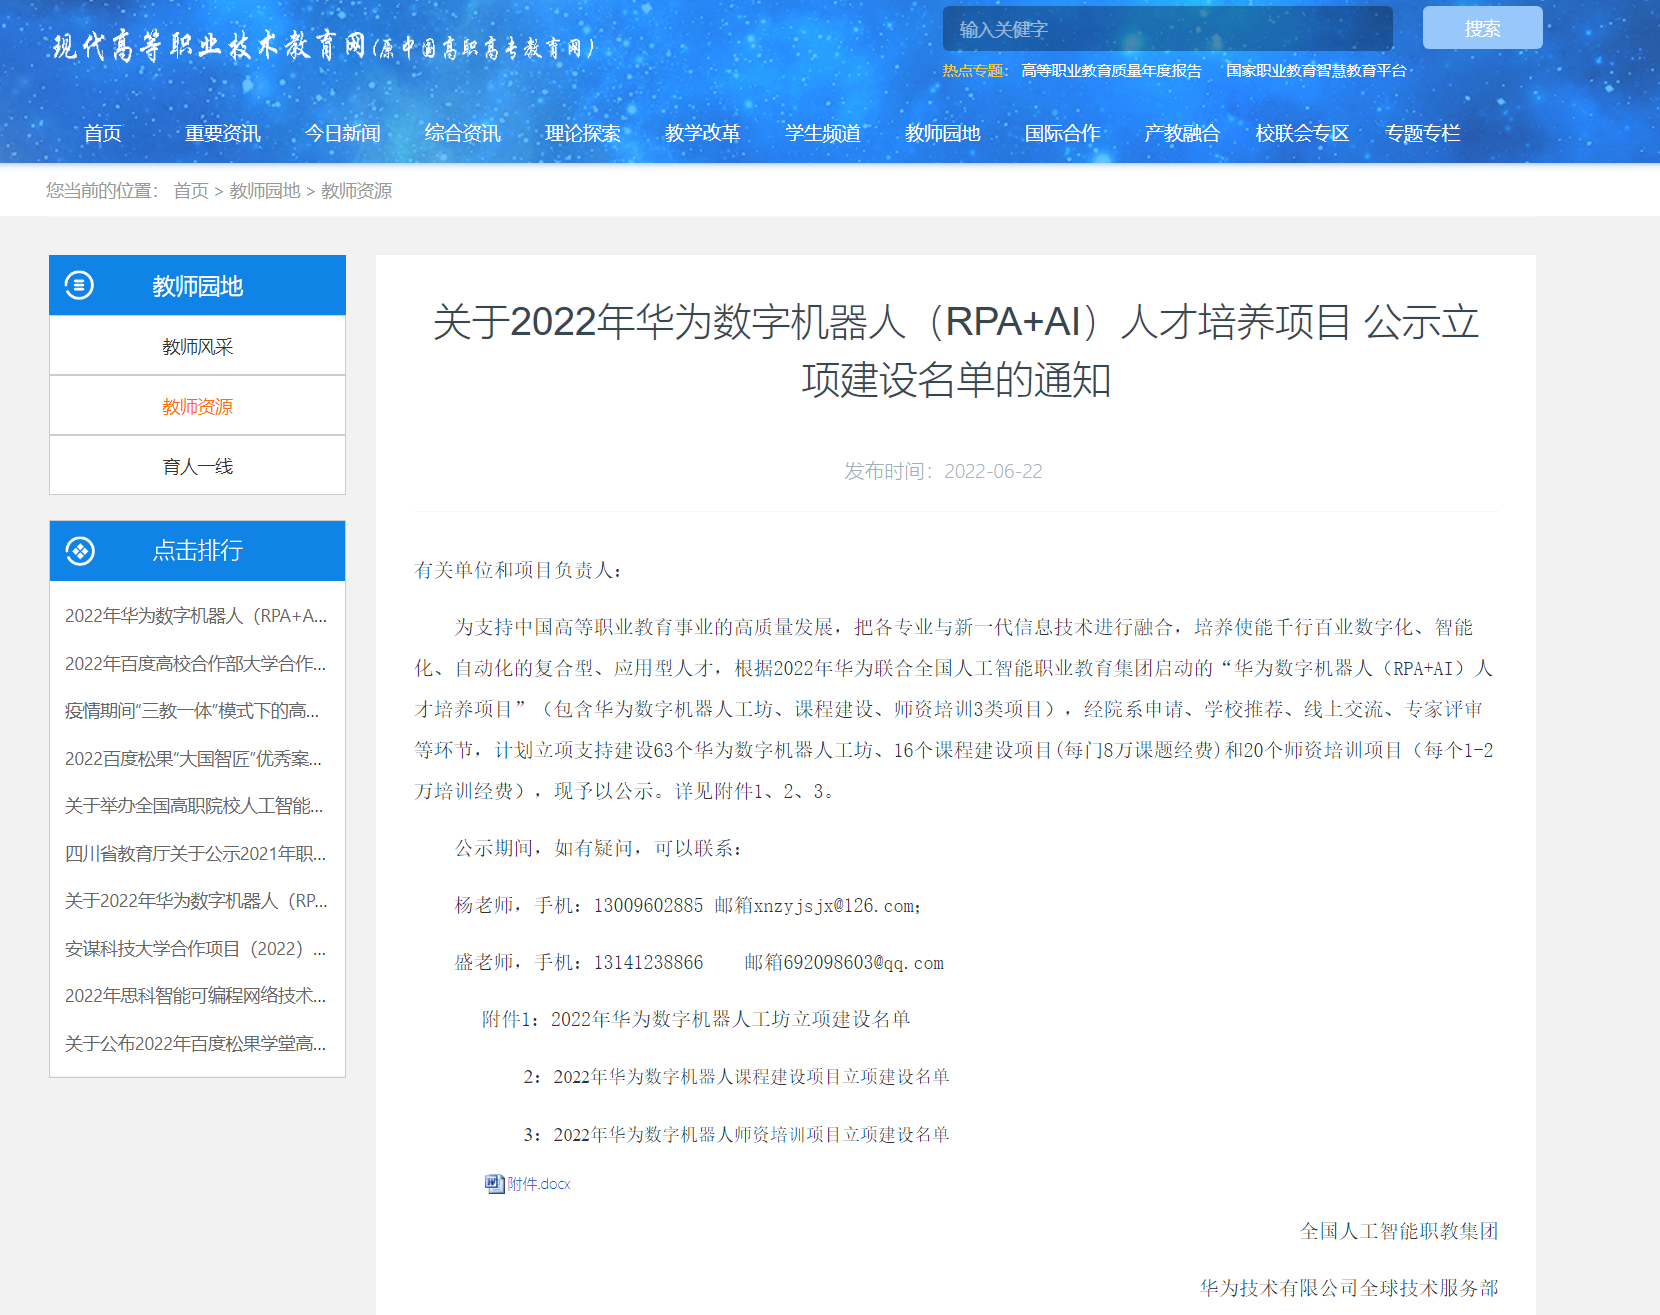Image resolution: width=1660 pixels, height=1315 pixels.
Task: Select the highlighted 教师资源 sidebar item
Action: tap(197, 406)
